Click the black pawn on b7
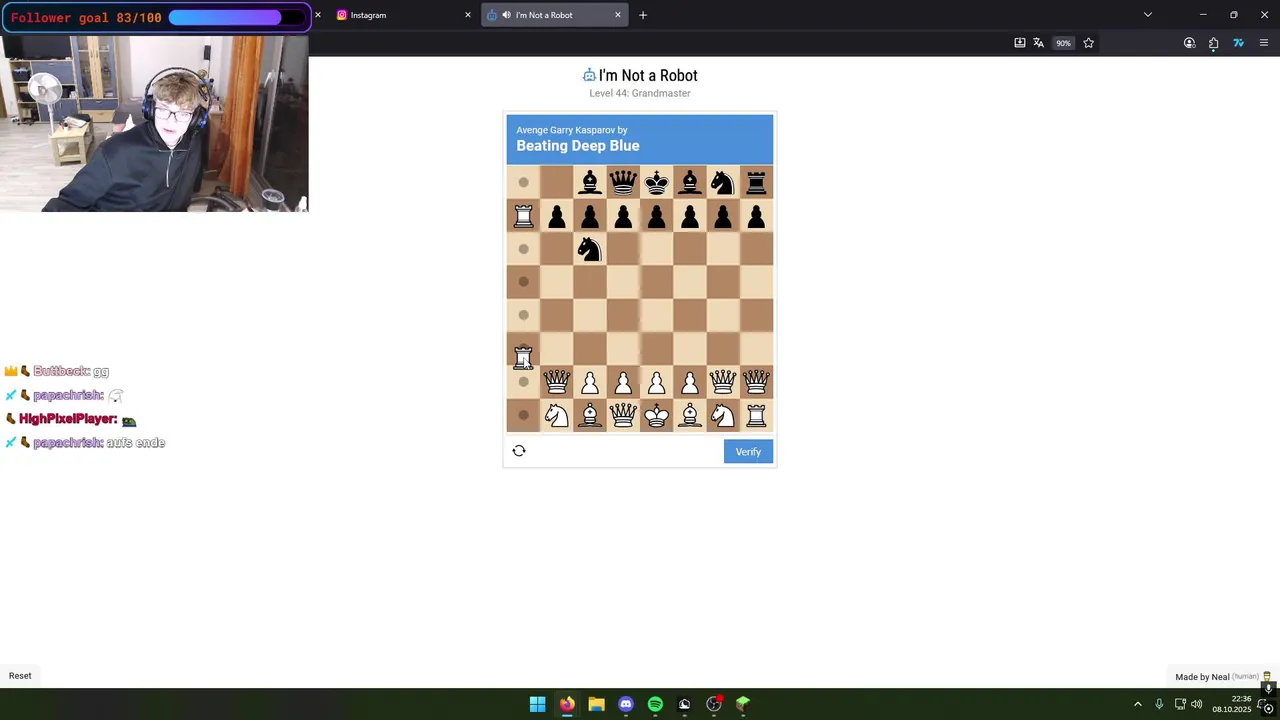This screenshot has height=720, width=1280. pos(557,215)
